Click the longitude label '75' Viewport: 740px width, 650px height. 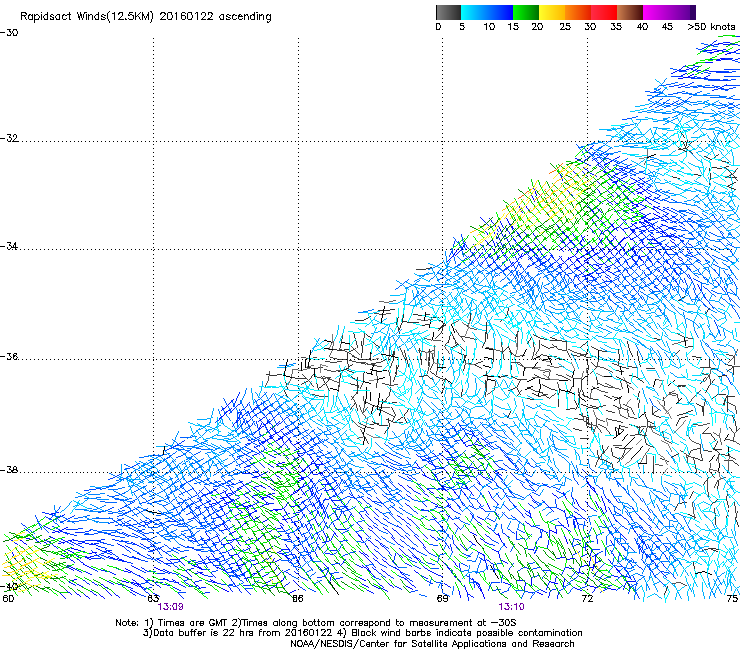[x=732, y=599]
